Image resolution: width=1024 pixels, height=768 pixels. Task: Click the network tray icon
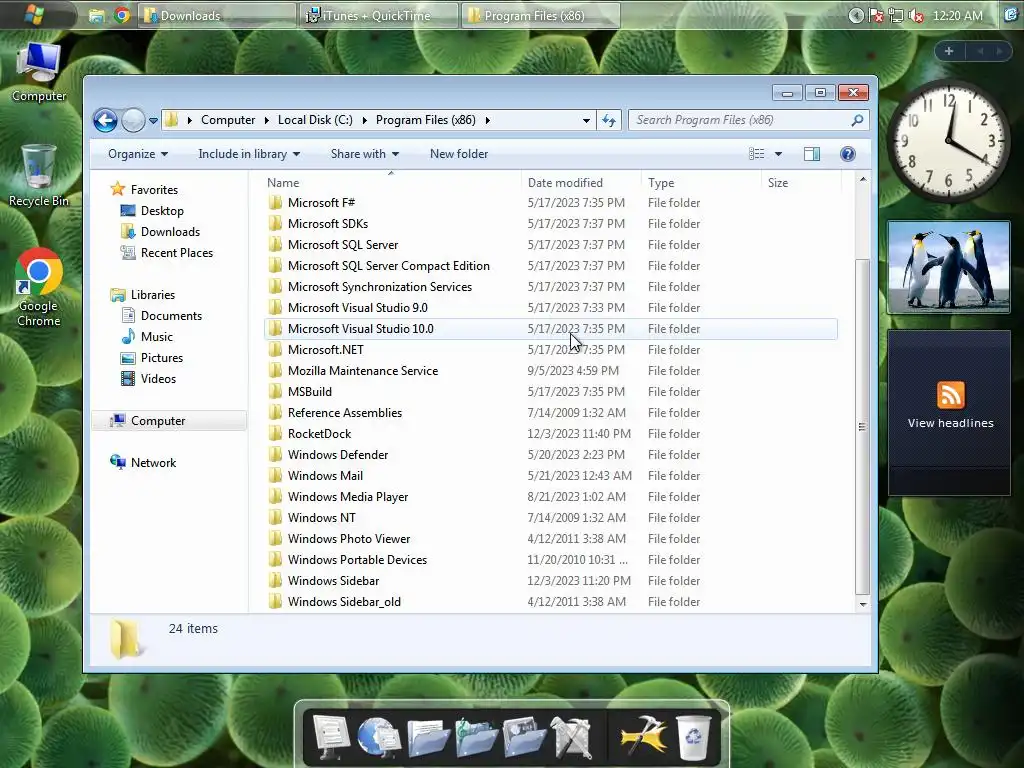tap(896, 16)
